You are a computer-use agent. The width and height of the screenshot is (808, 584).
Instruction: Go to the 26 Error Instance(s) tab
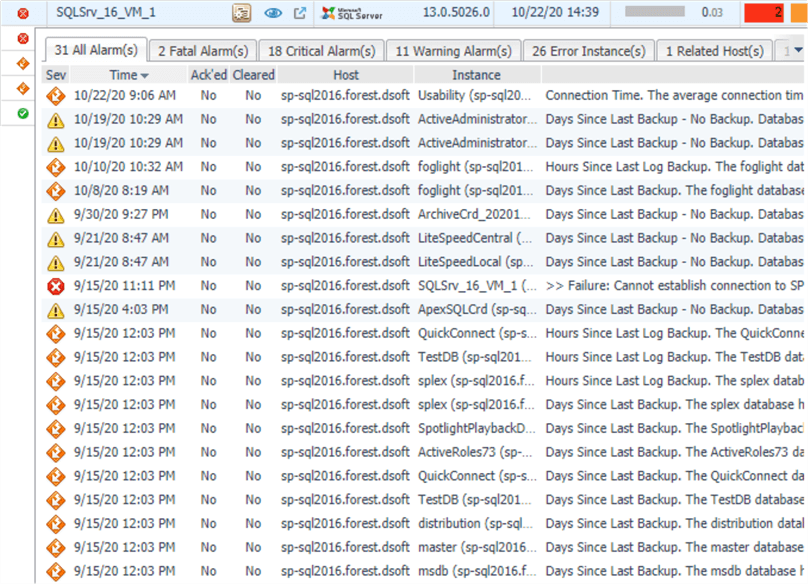pyautogui.click(x=588, y=51)
